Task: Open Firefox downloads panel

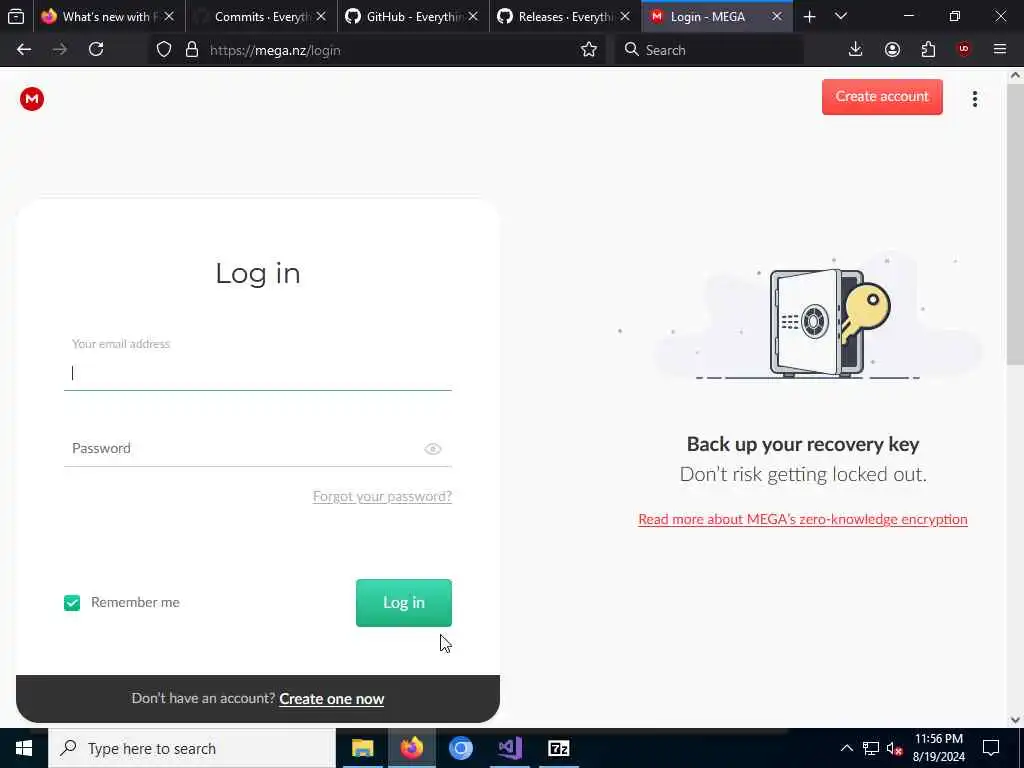Action: [x=856, y=50]
